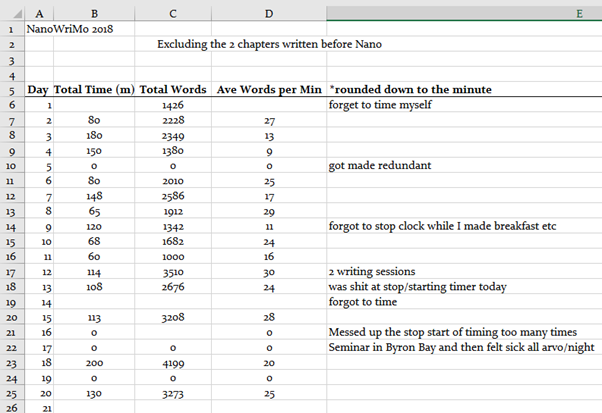Image resolution: width=602 pixels, height=413 pixels.
Task: Select the cell containing 4199 words
Action: click(172, 363)
